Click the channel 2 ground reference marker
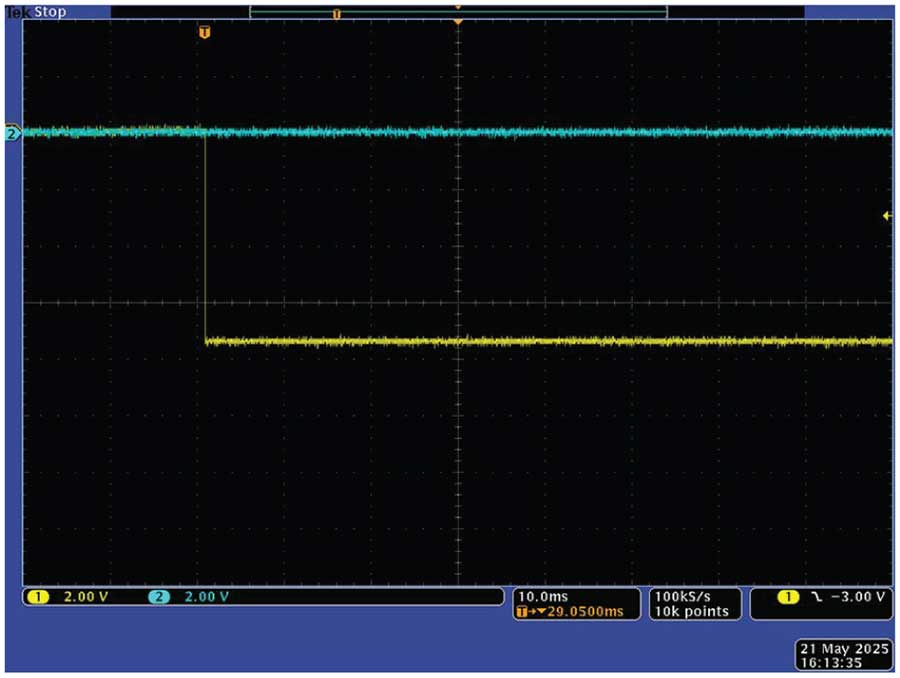 [12, 132]
